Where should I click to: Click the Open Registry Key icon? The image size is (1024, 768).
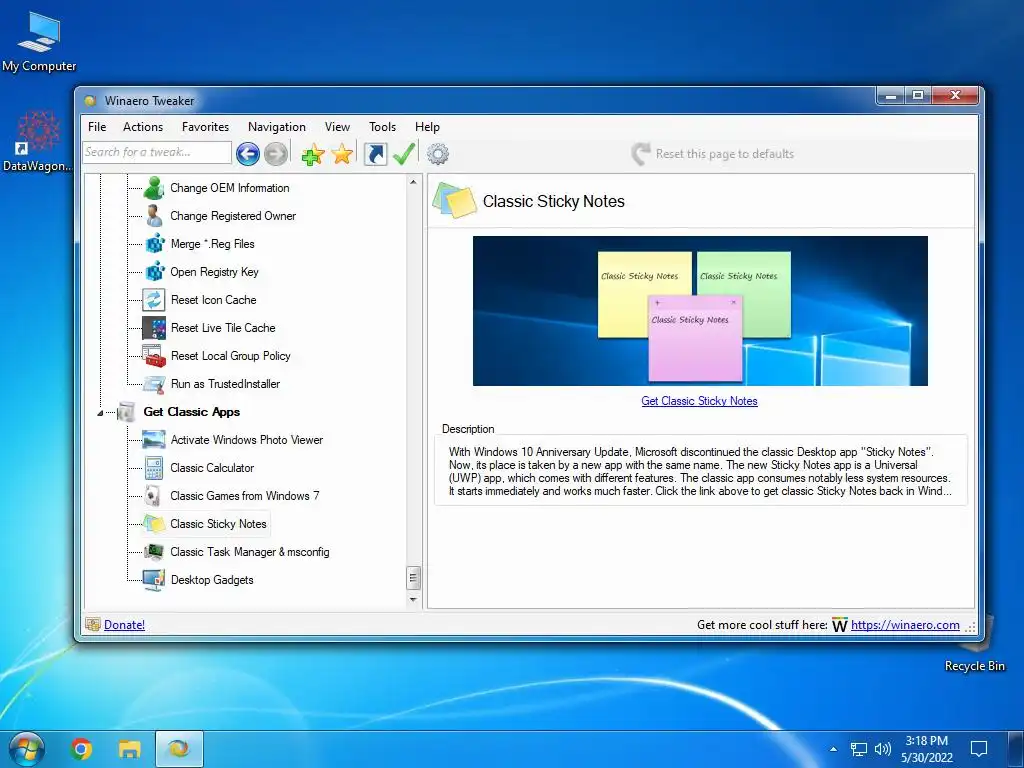[x=155, y=272]
